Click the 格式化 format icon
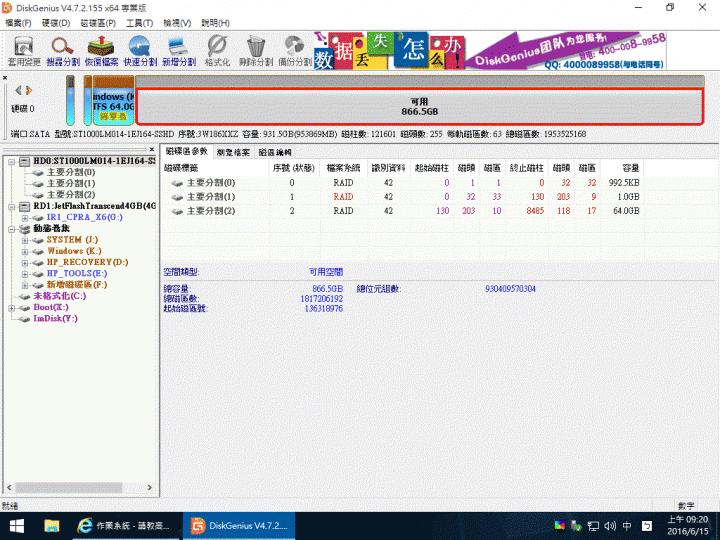This screenshot has width=720, height=540. tap(217, 51)
